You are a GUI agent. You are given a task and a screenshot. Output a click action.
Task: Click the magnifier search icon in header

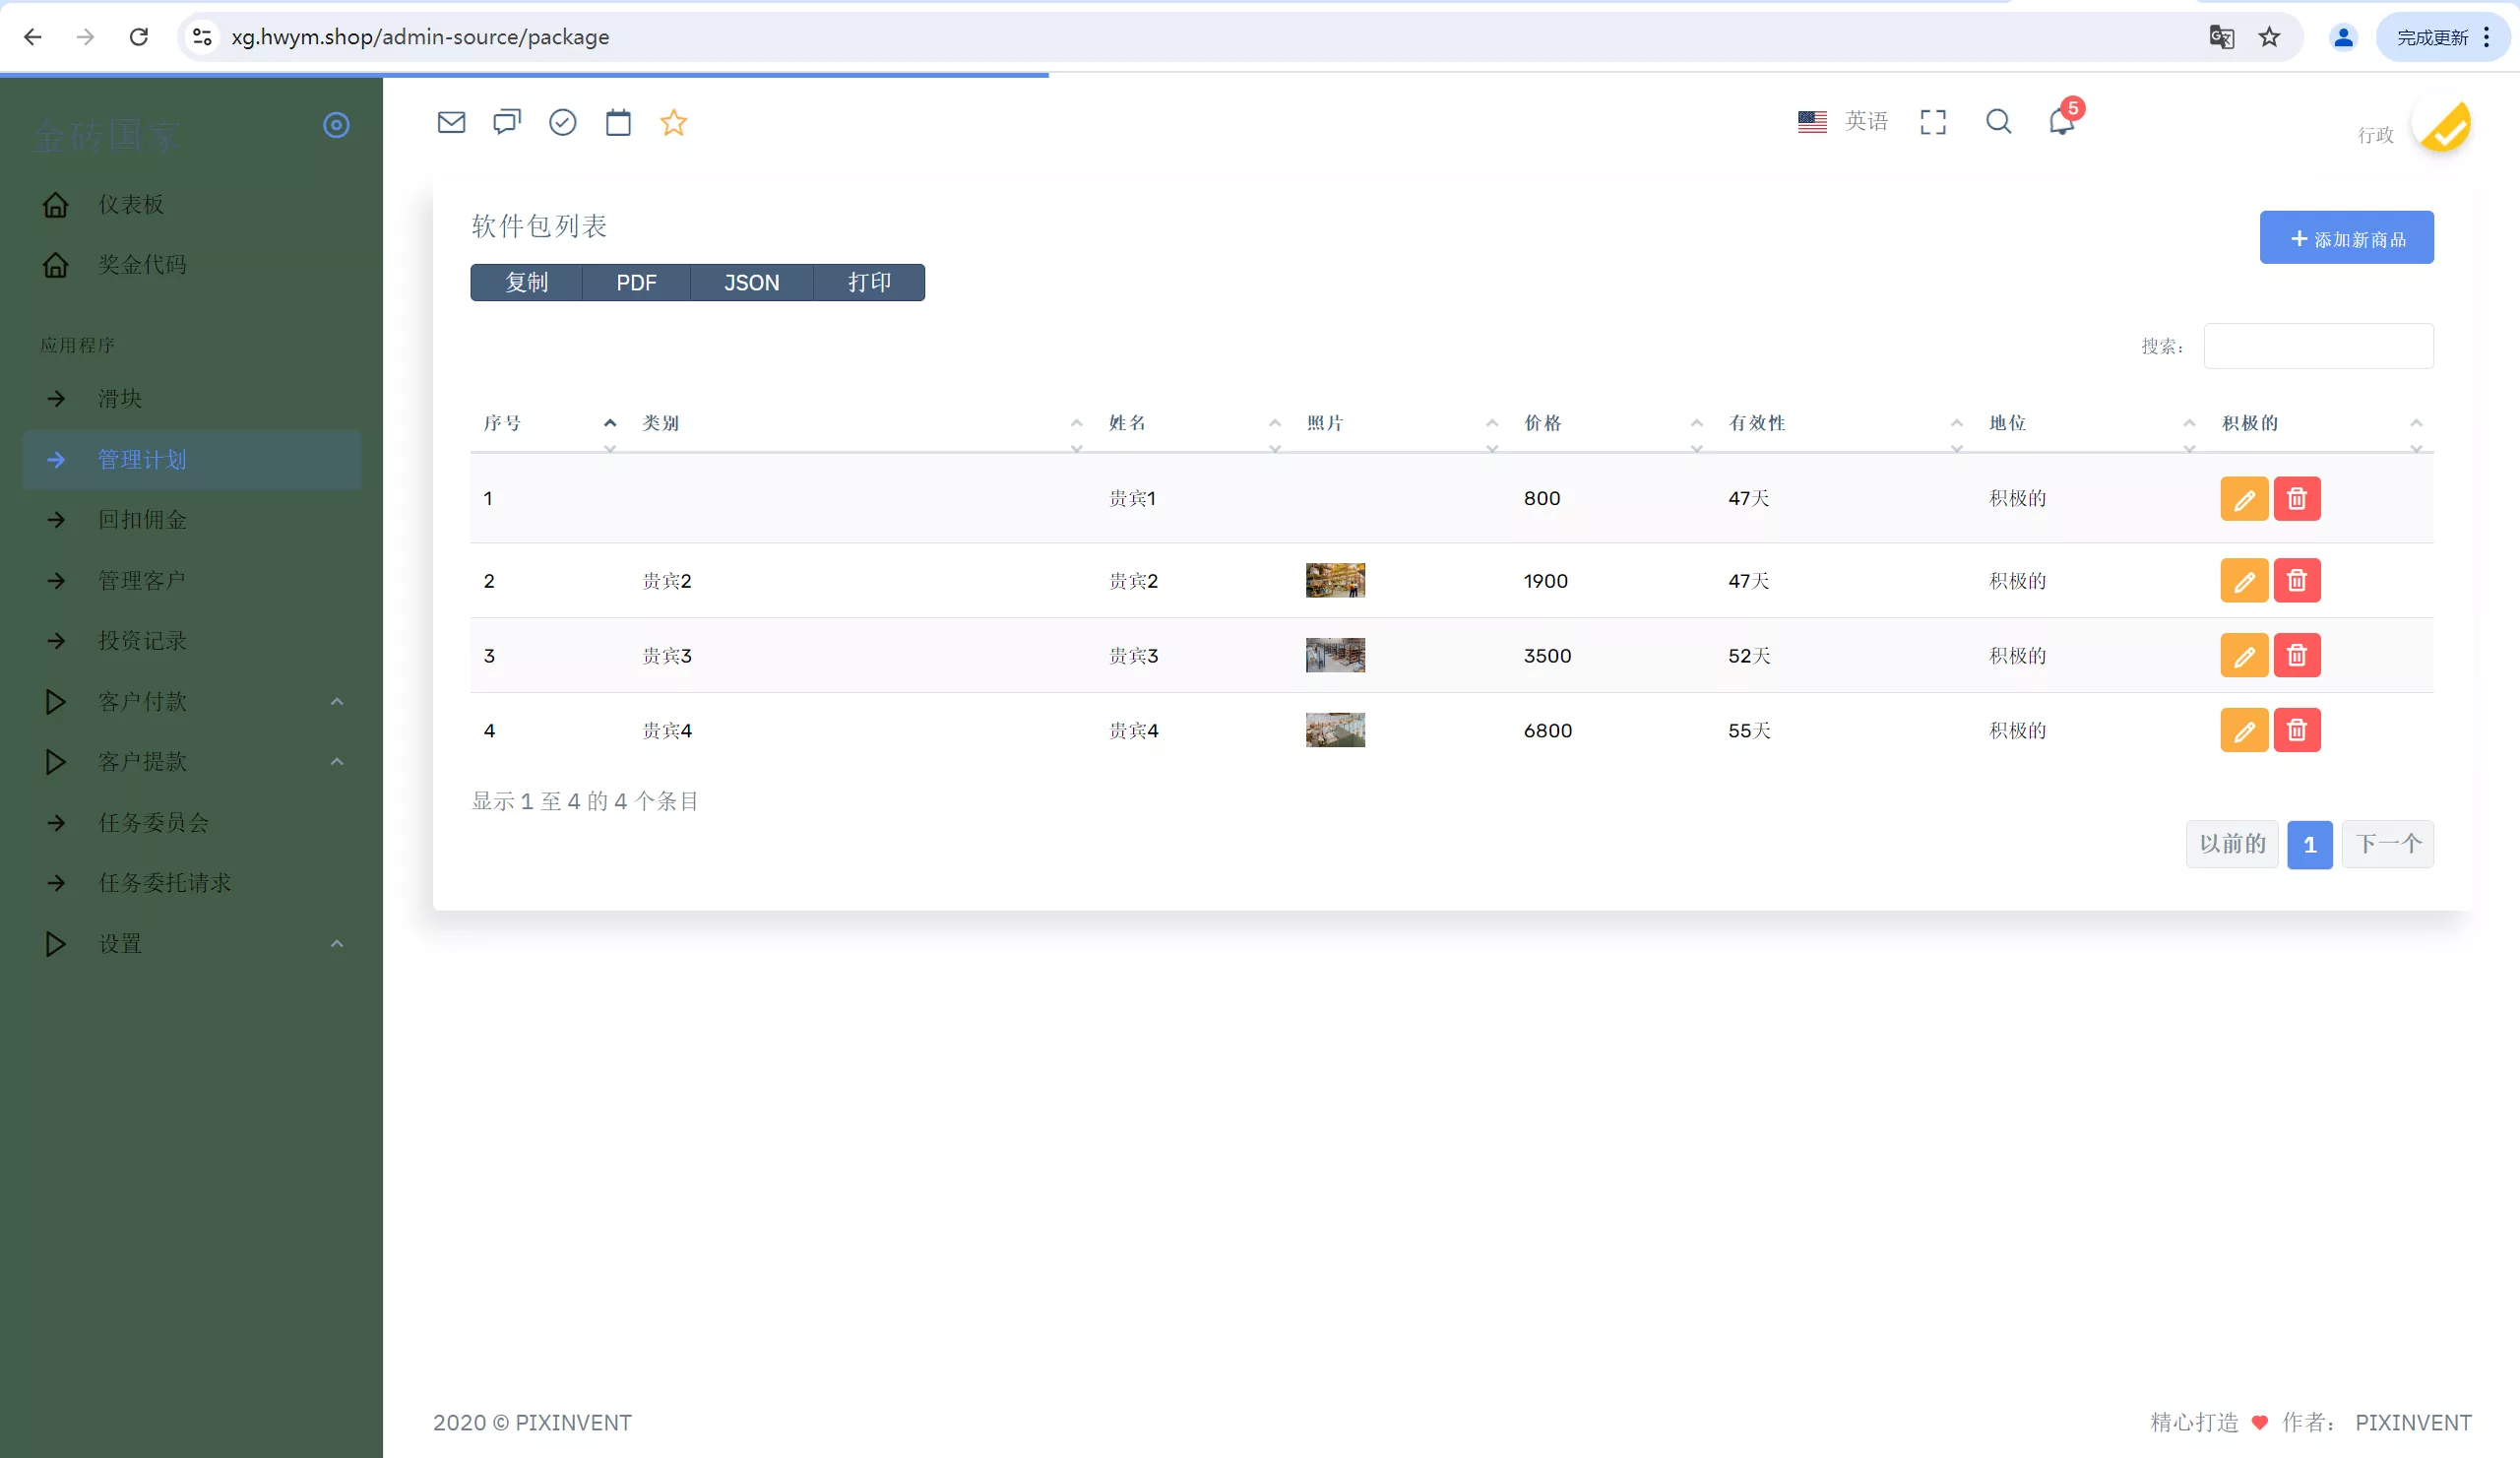[x=1998, y=121]
